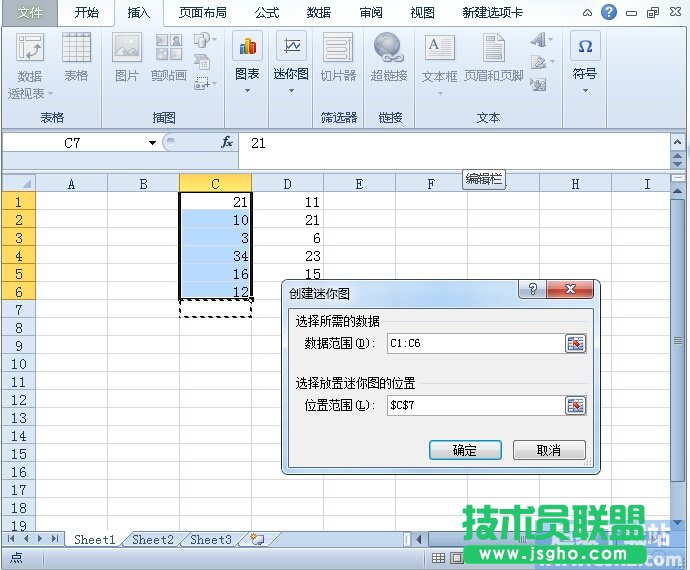Click the 迷你图 (Sparkline) ribbon icon
Screen dimensions: 690x570
(291, 47)
